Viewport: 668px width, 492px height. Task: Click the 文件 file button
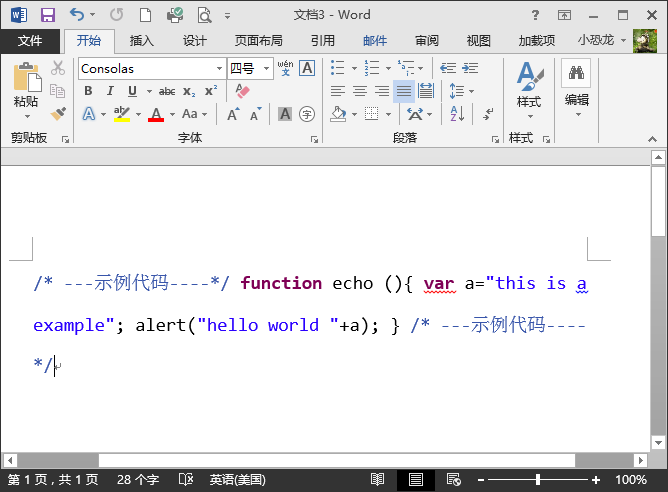coord(30,41)
